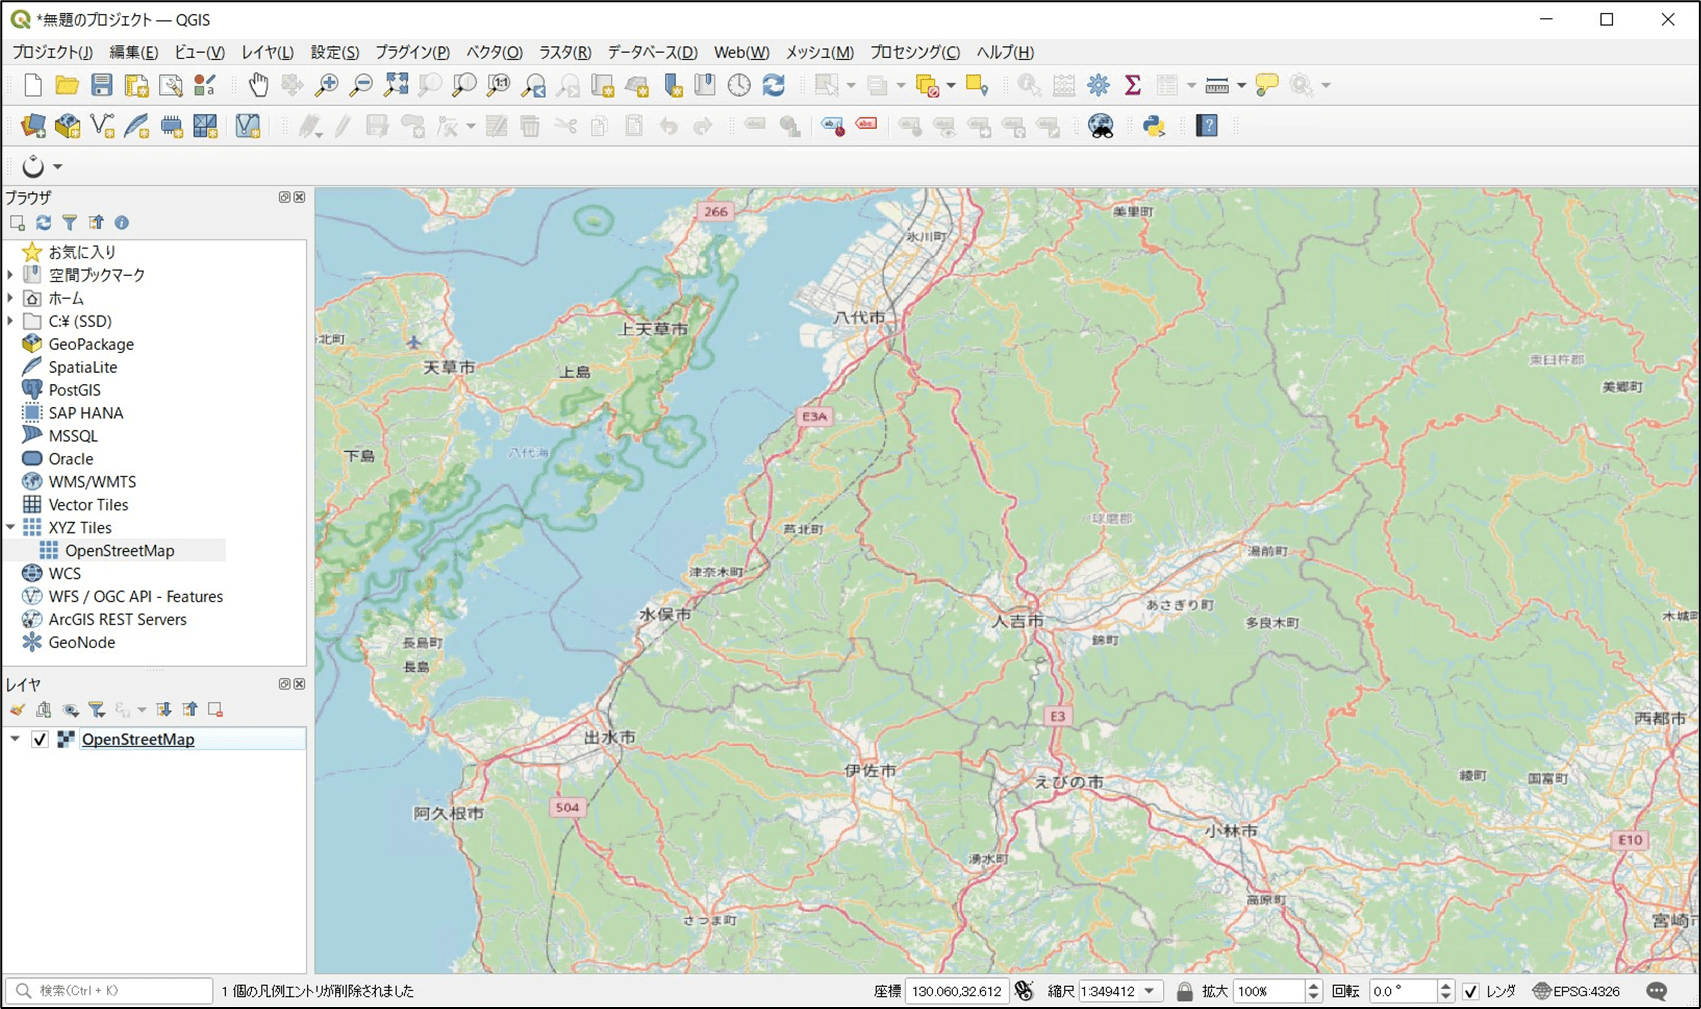
Task: Open the レイヤ menu
Action: coord(267,52)
